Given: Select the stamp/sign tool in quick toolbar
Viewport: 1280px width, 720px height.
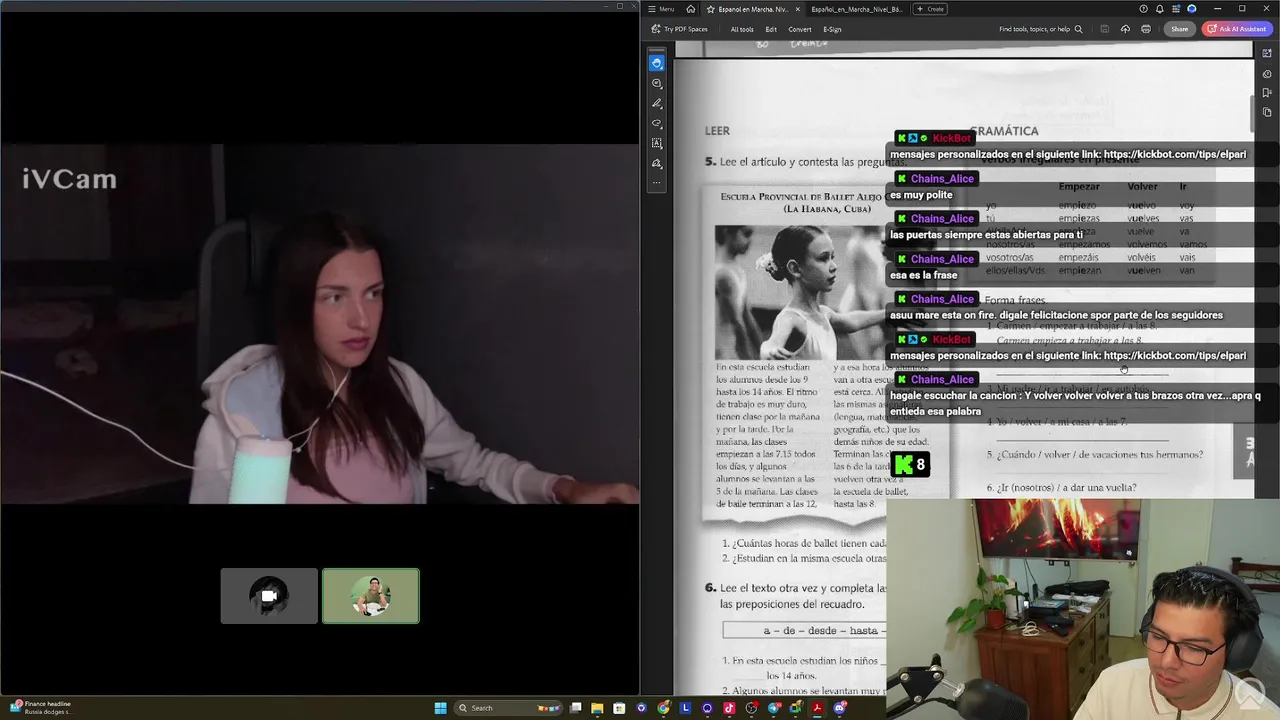Looking at the screenshot, I should [x=657, y=163].
